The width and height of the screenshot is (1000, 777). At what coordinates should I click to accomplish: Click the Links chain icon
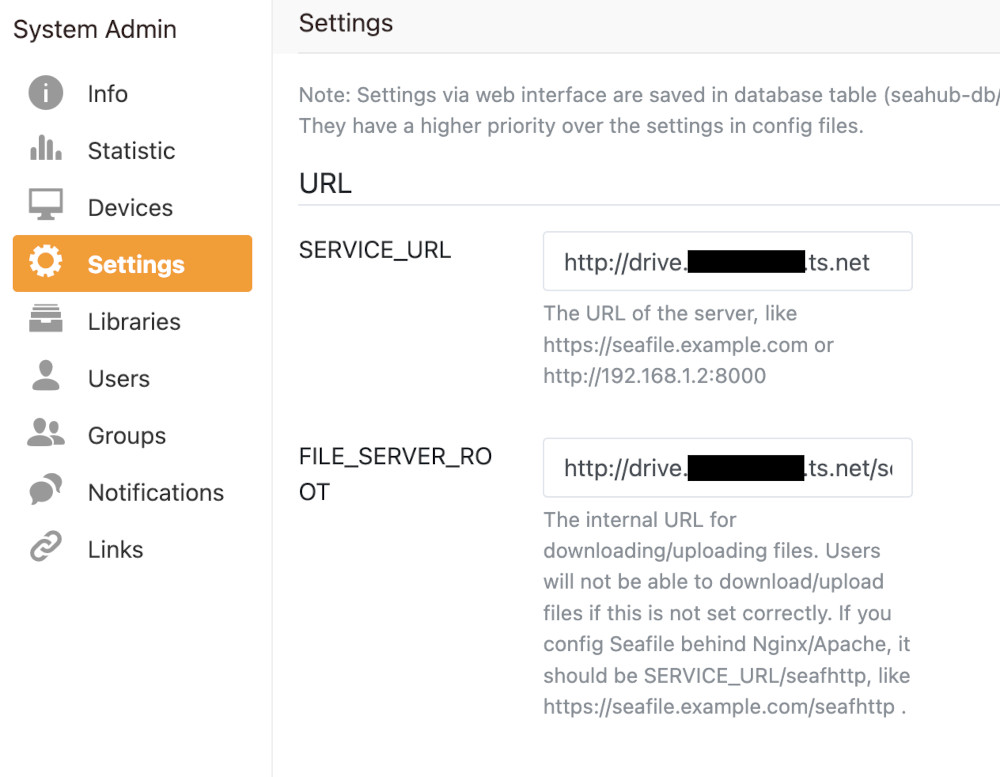point(46,549)
